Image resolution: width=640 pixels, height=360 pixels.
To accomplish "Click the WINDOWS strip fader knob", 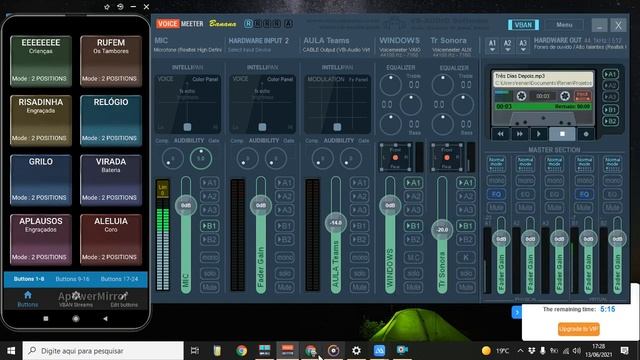I will pyautogui.click(x=390, y=205).
